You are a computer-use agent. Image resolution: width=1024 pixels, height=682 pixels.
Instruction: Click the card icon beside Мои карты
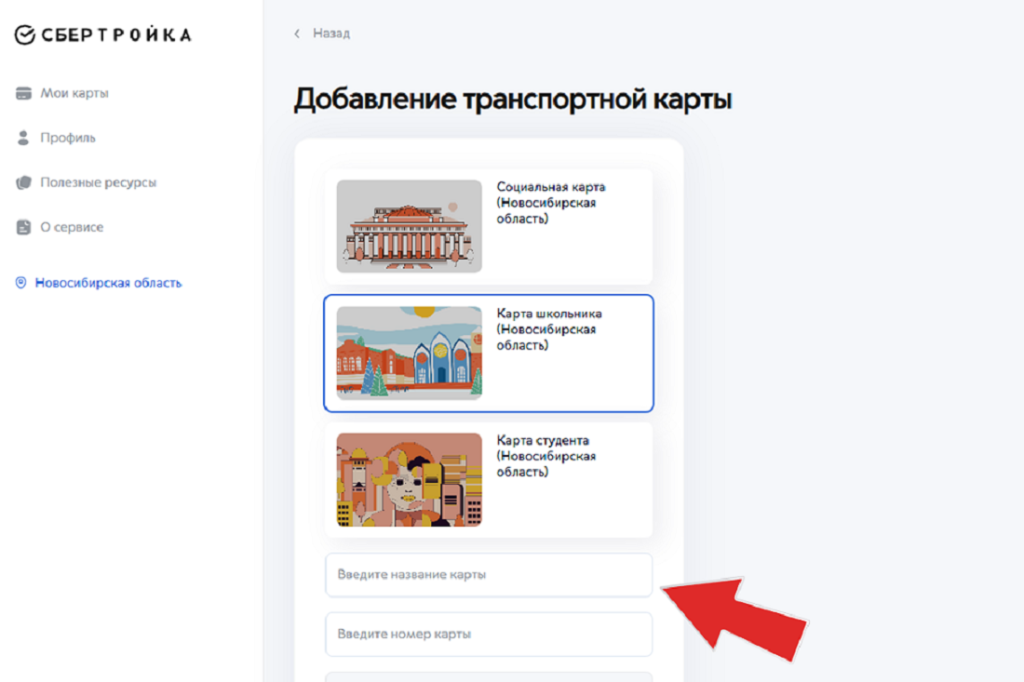pos(24,93)
